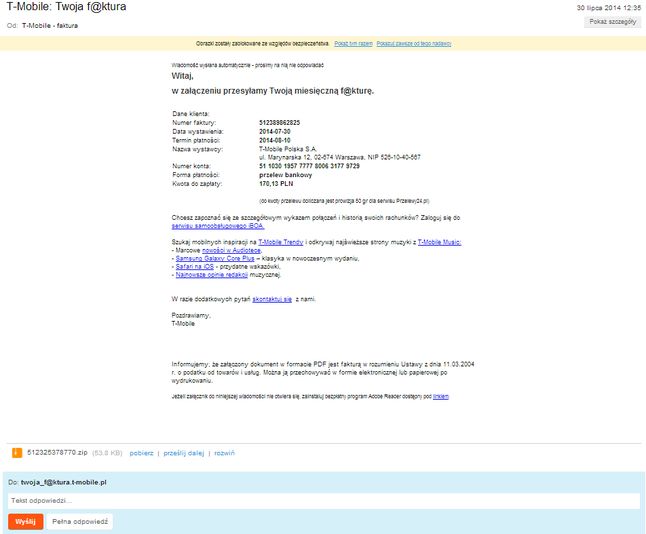Click the 'Pełna odpowiedź' button
The height and width of the screenshot is (534, 646).
80,522
